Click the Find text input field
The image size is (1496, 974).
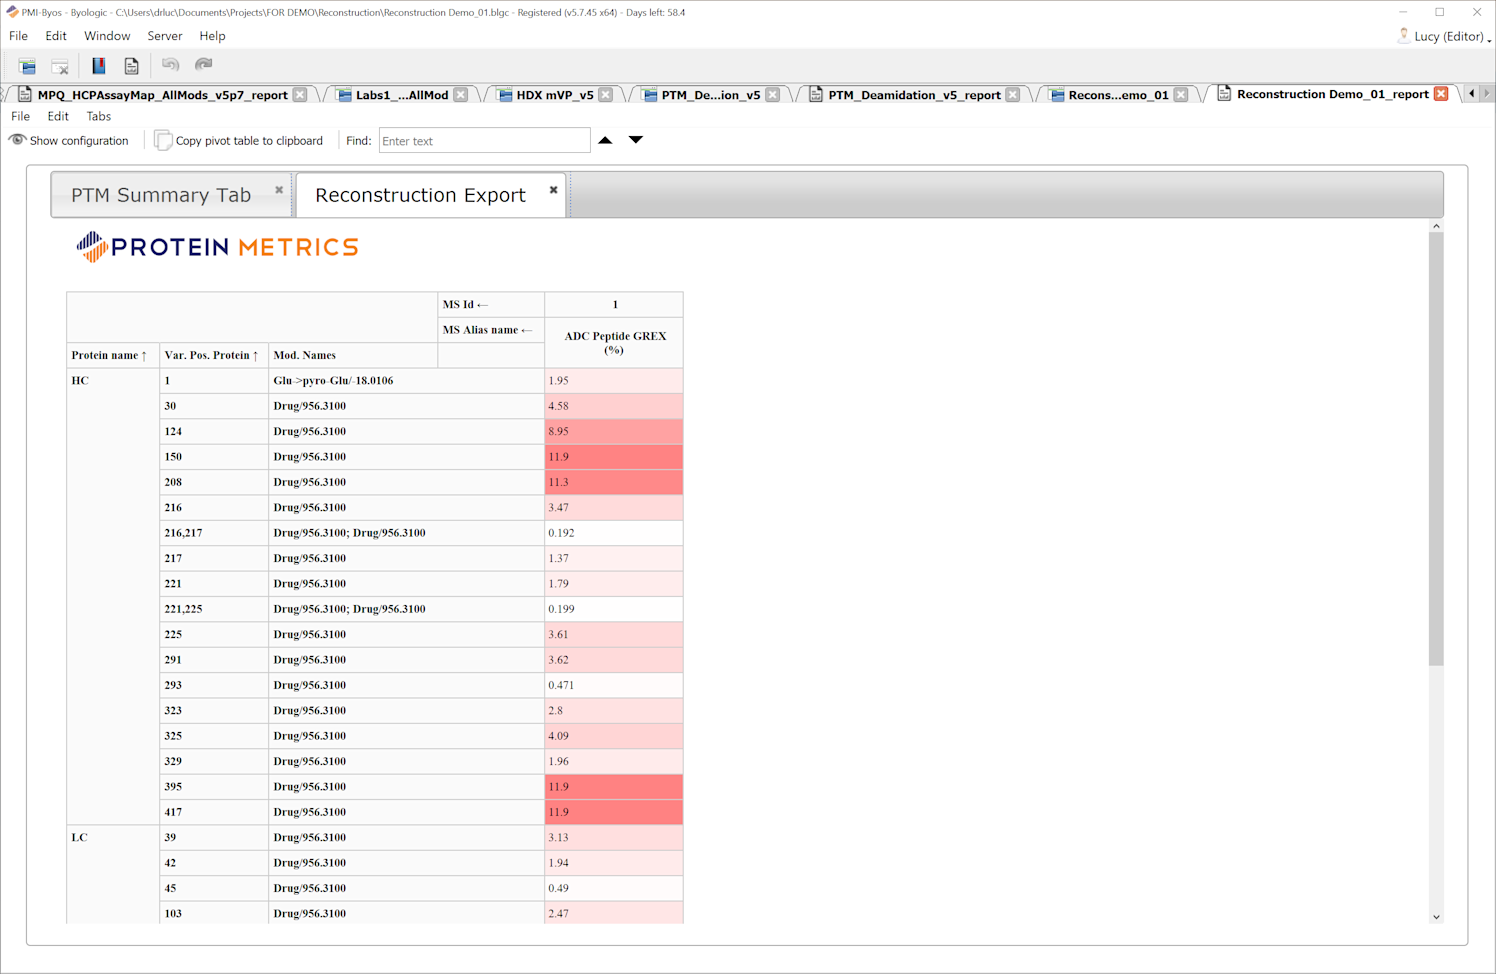[484, 141]
